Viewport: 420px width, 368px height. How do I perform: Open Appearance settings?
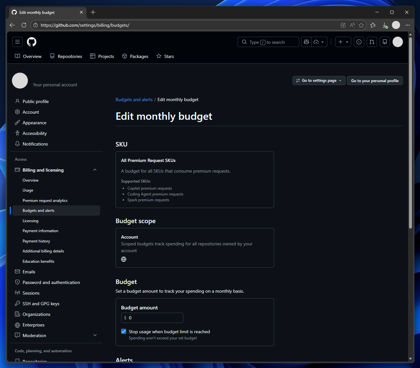click(x=34, y=123)
